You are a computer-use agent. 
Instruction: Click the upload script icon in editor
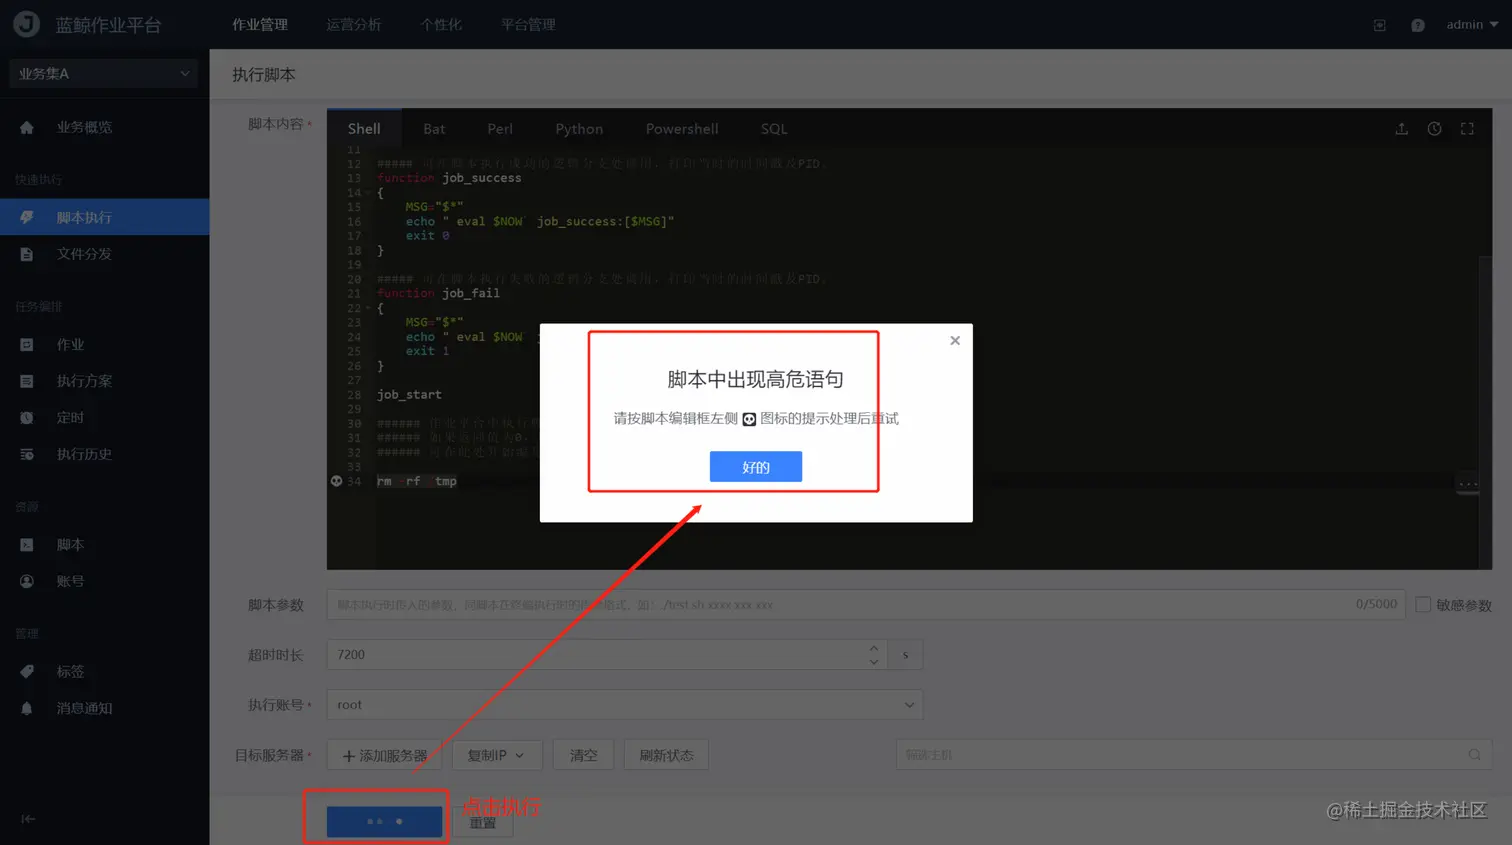[x=1402, y=129]
